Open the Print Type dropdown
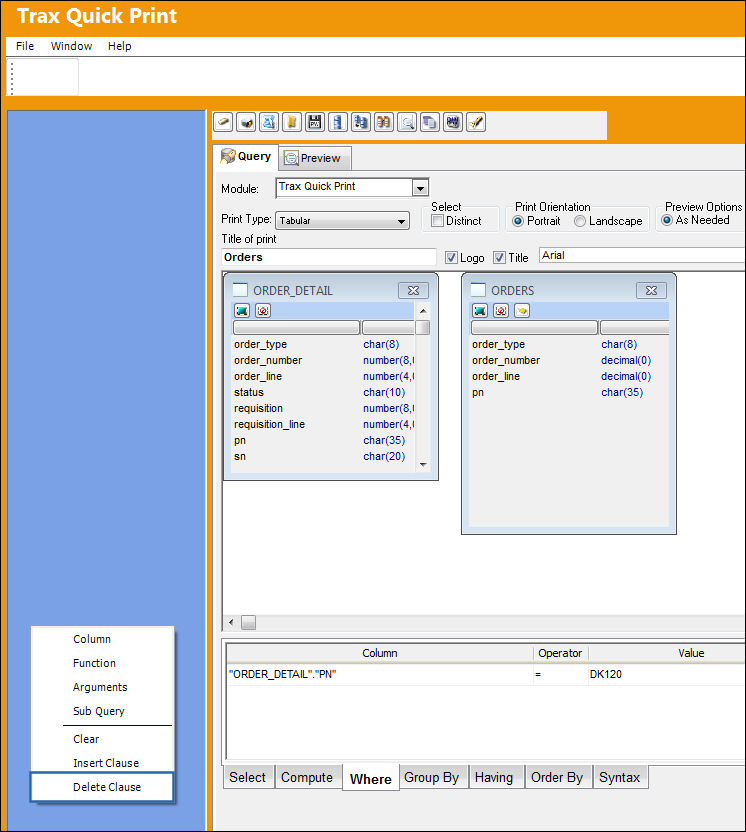746x832 pixels. [x=402, y=221]
